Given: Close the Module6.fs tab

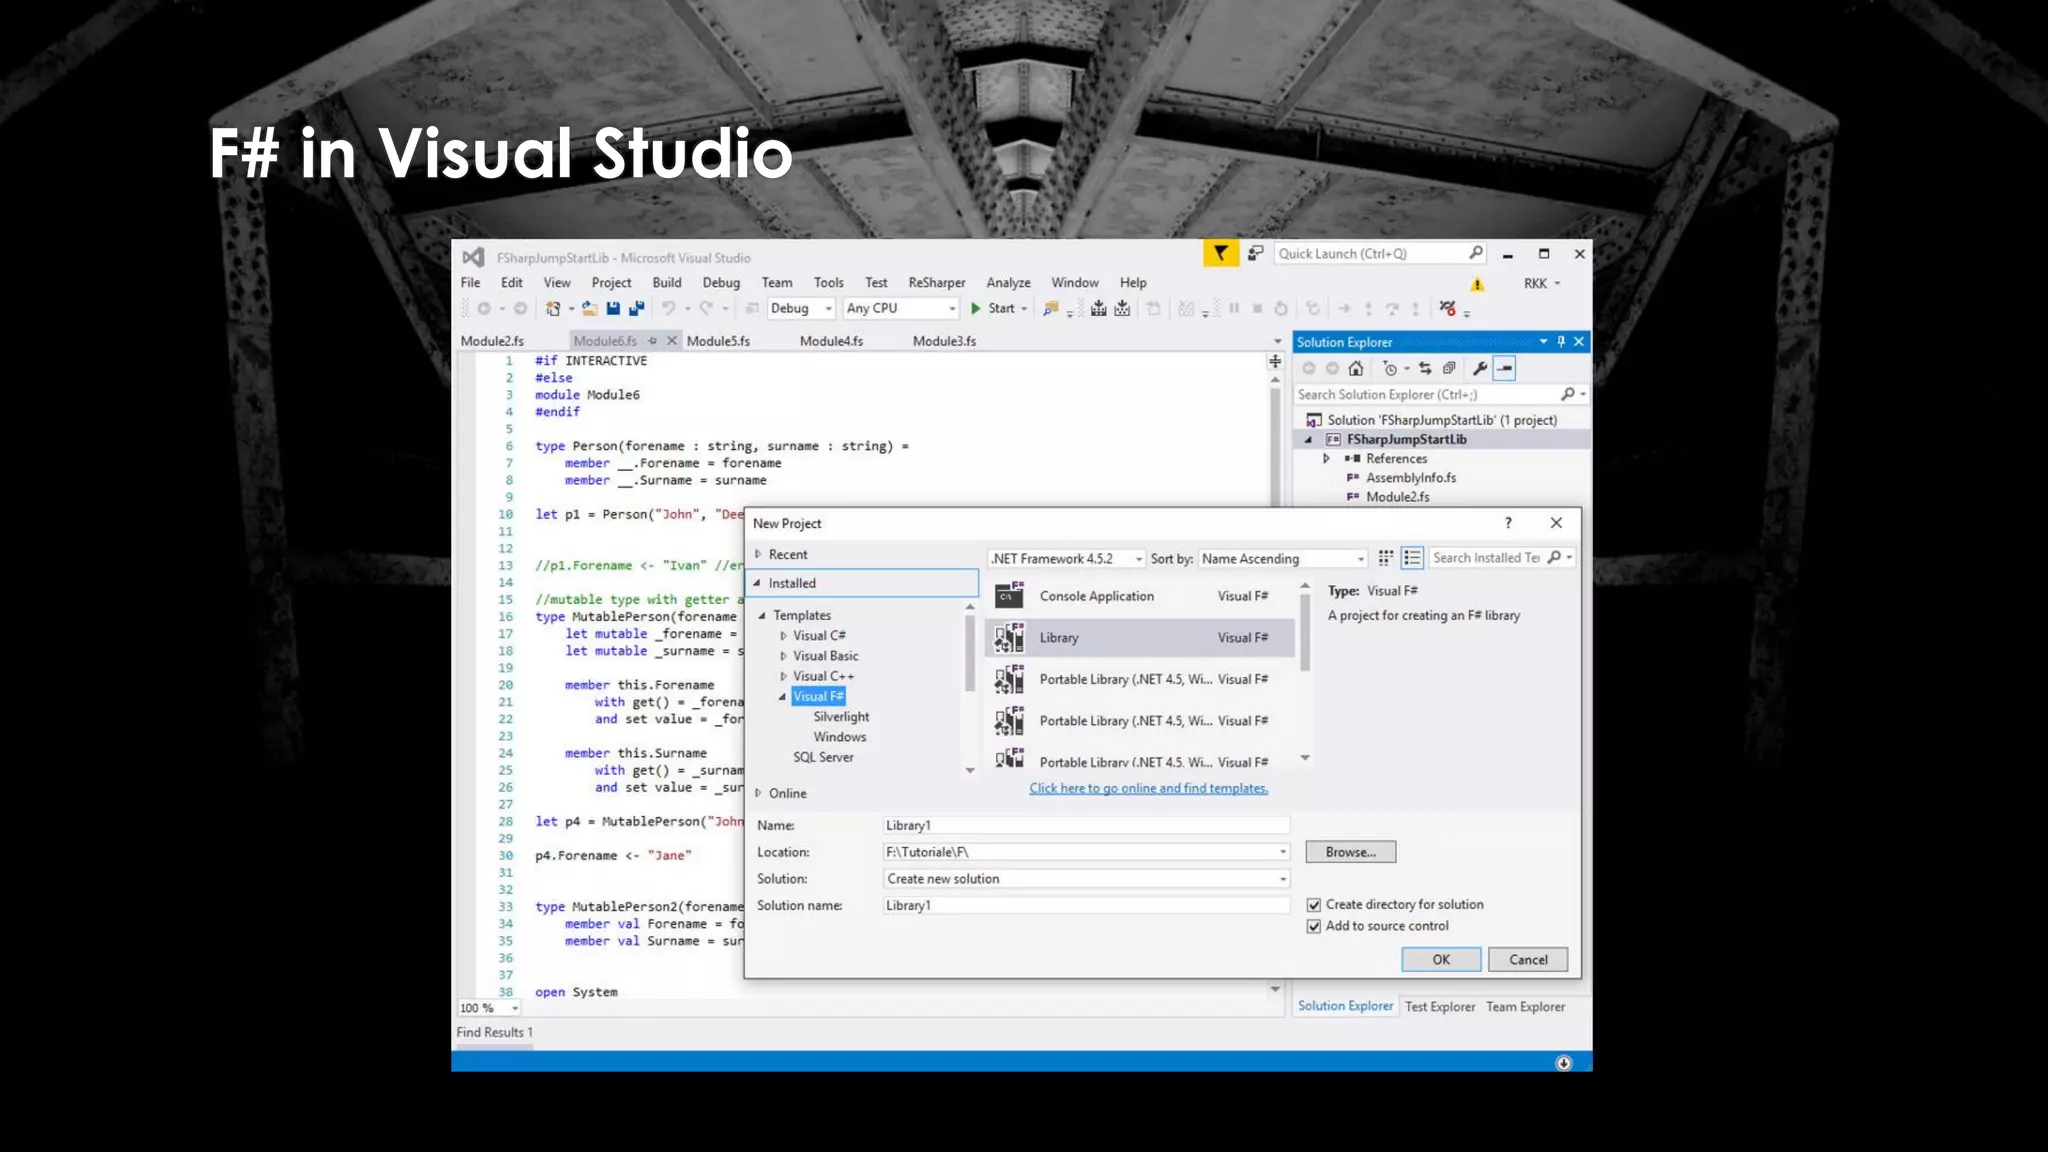Looking at the screenshot, I should point(672,341).
